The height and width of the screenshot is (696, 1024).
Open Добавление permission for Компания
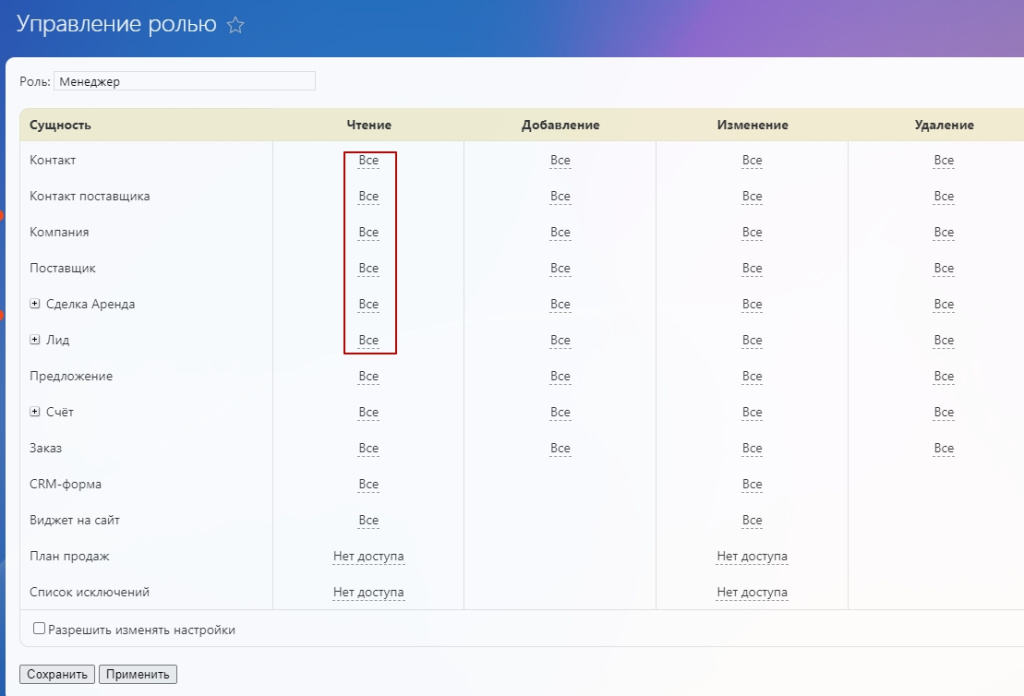pos(560,232)
